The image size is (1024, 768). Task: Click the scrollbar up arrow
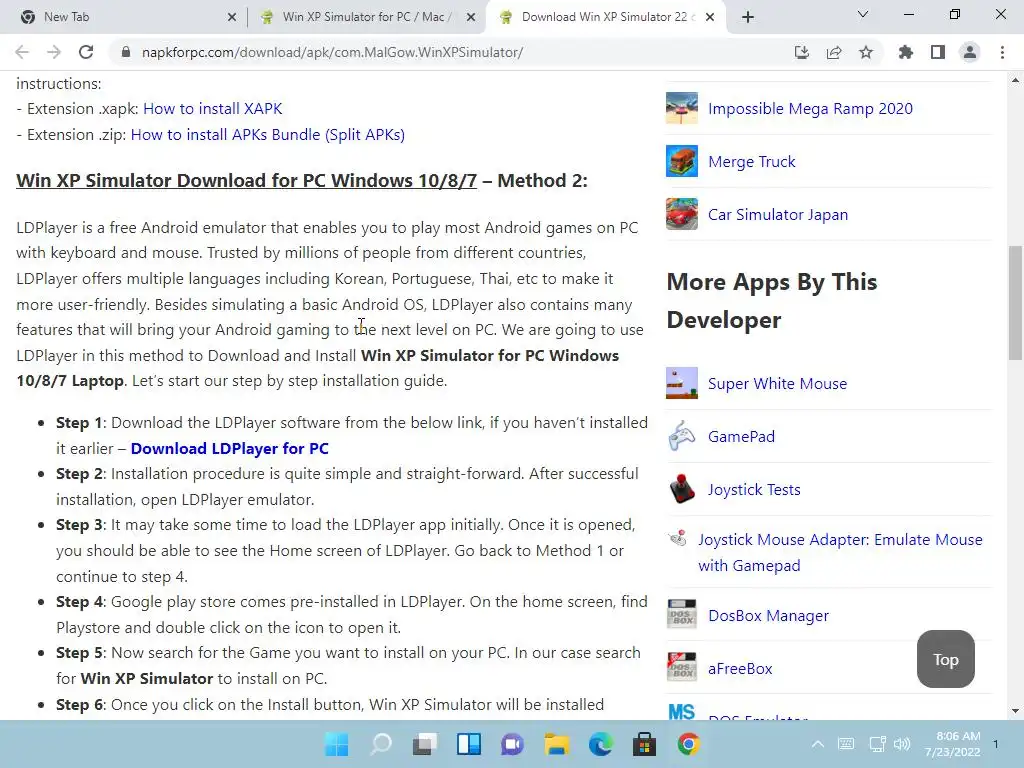coord(1015,80)
